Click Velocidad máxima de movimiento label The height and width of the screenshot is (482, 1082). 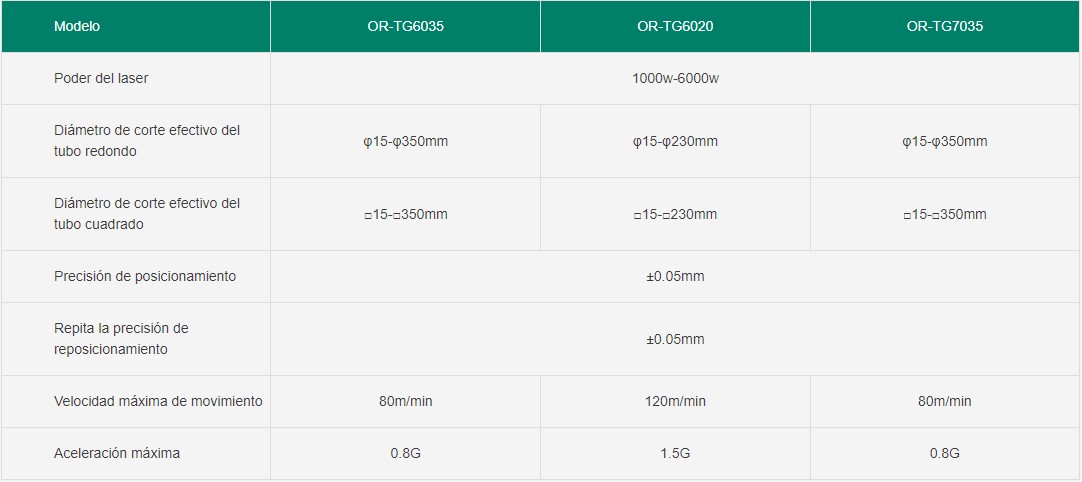click(158, 401)
